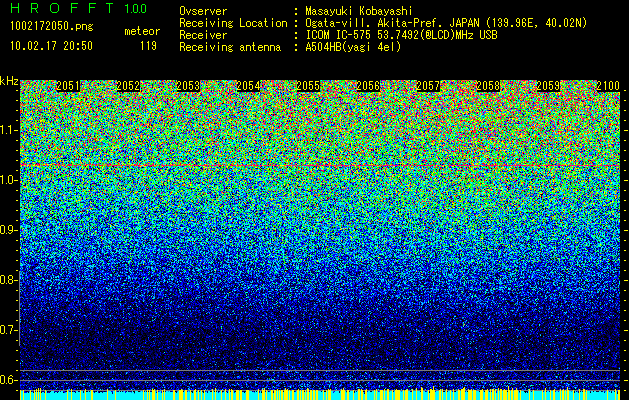Click the 1.1 frequency axis label
629x400 pixels.
pyautogui.click(x=8, y=130)
